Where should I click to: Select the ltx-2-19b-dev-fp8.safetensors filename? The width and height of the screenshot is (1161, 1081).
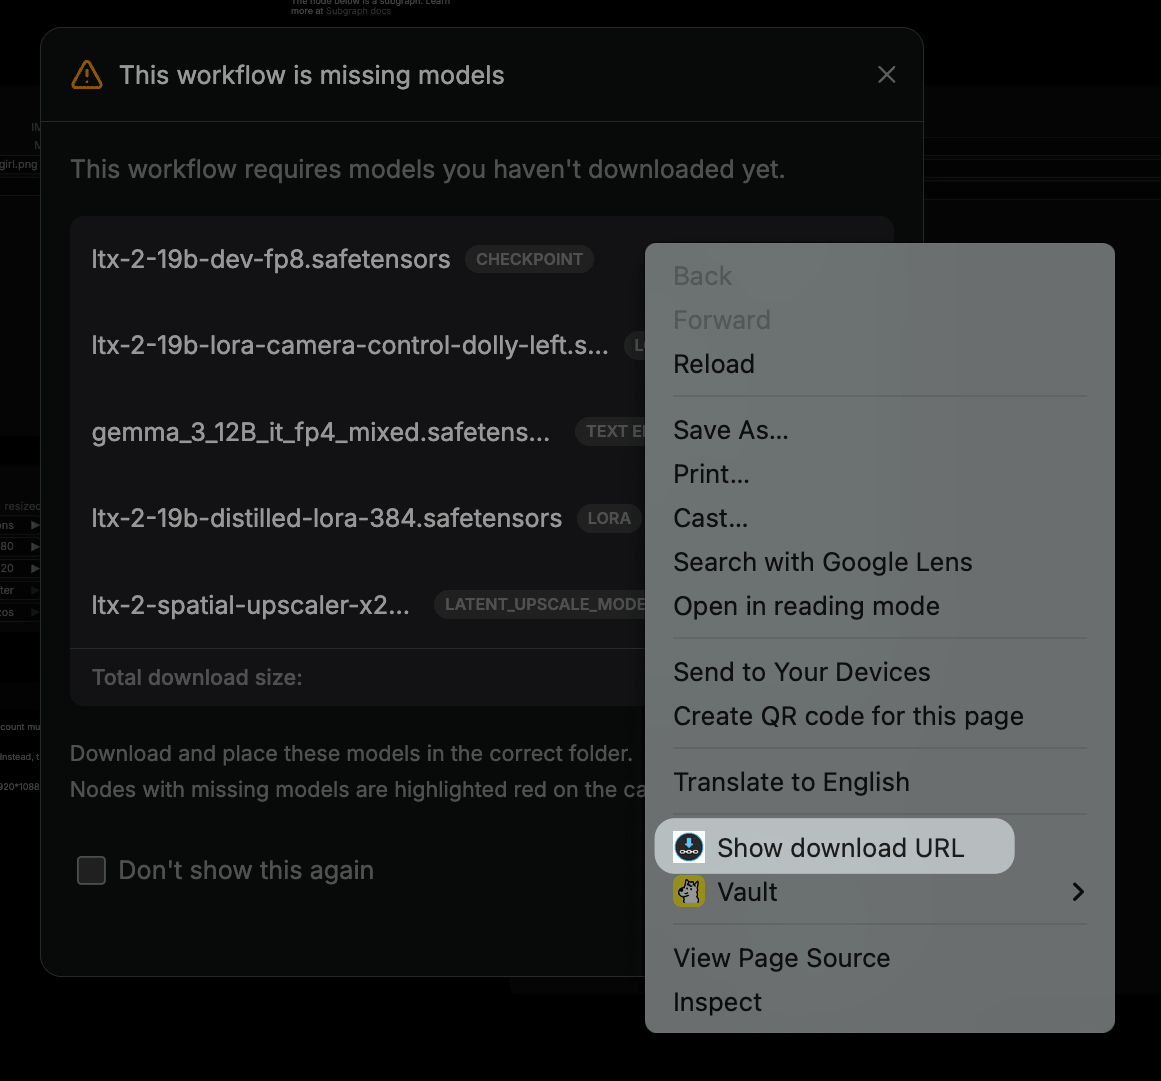coord(270,259)
